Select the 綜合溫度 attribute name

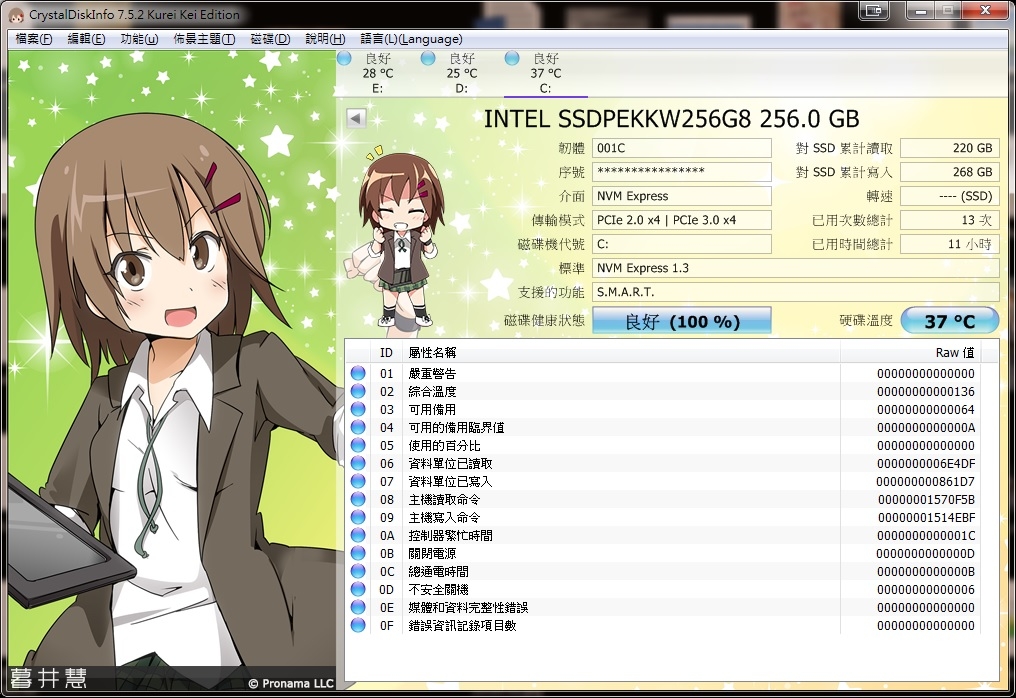[x=432, y=391]
